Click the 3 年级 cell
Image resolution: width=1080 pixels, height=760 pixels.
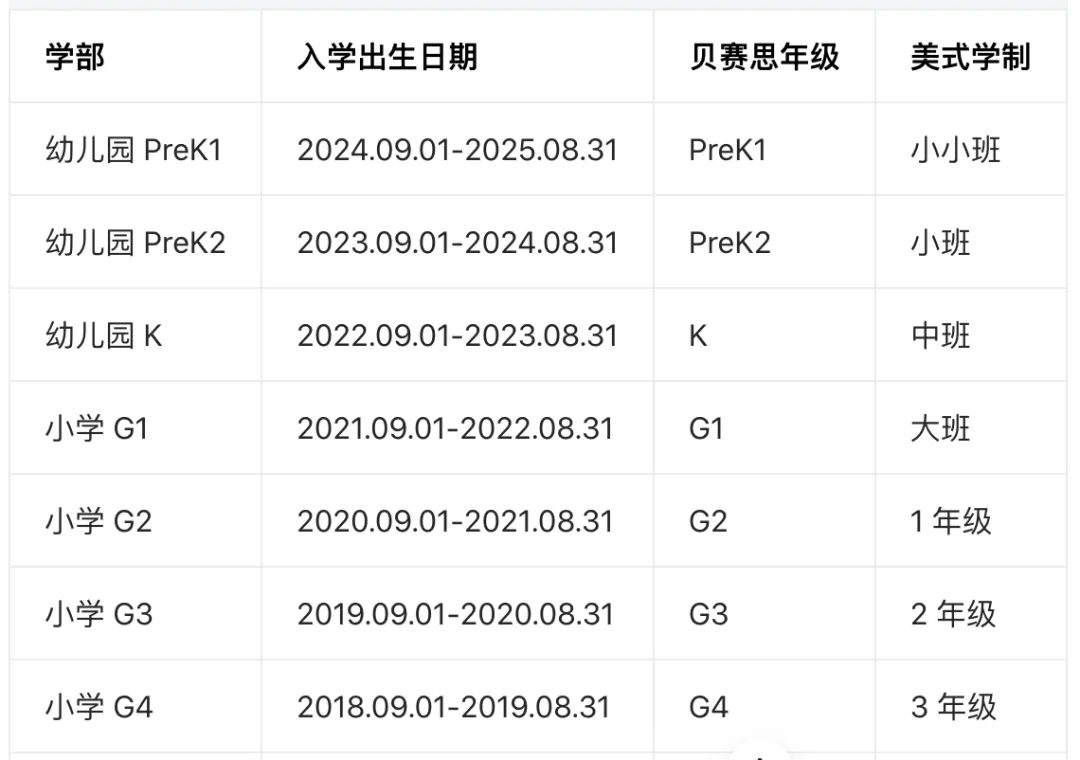coord(953,707)
